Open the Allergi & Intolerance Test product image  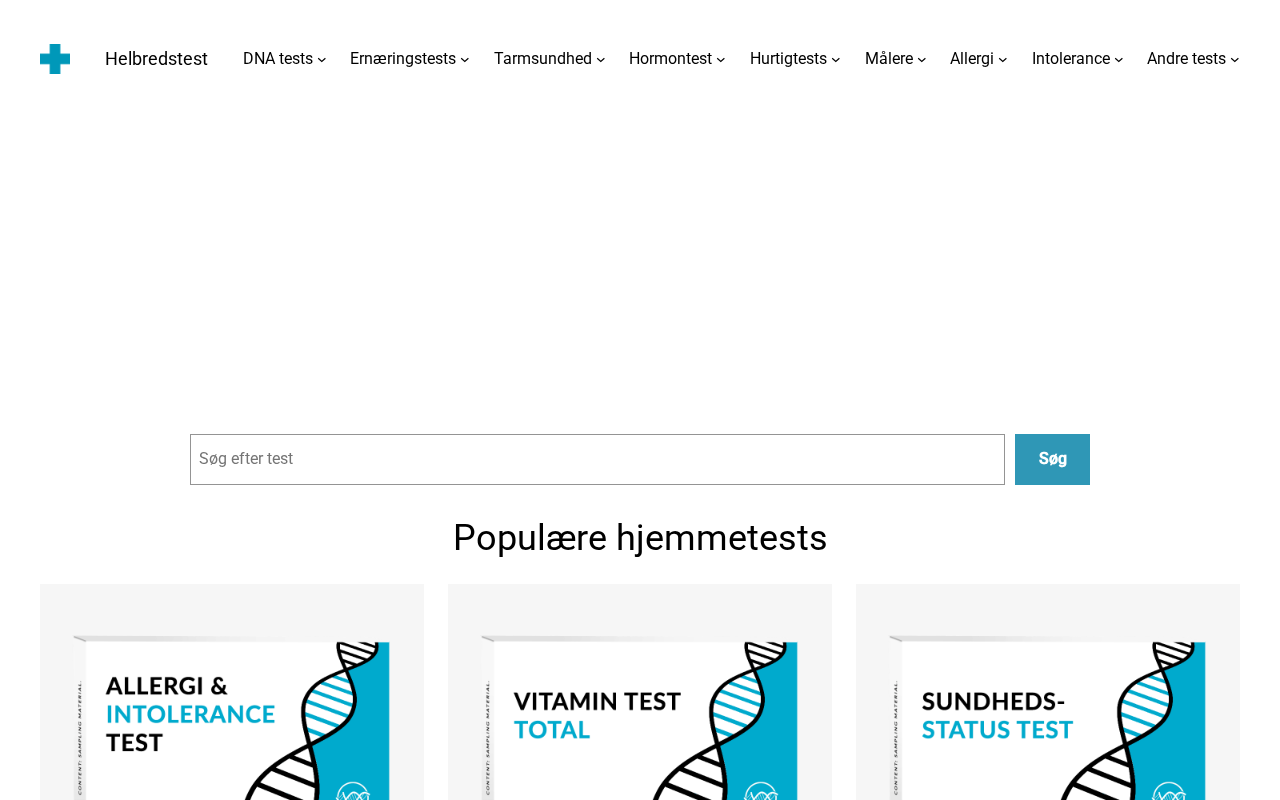[232, 692]
